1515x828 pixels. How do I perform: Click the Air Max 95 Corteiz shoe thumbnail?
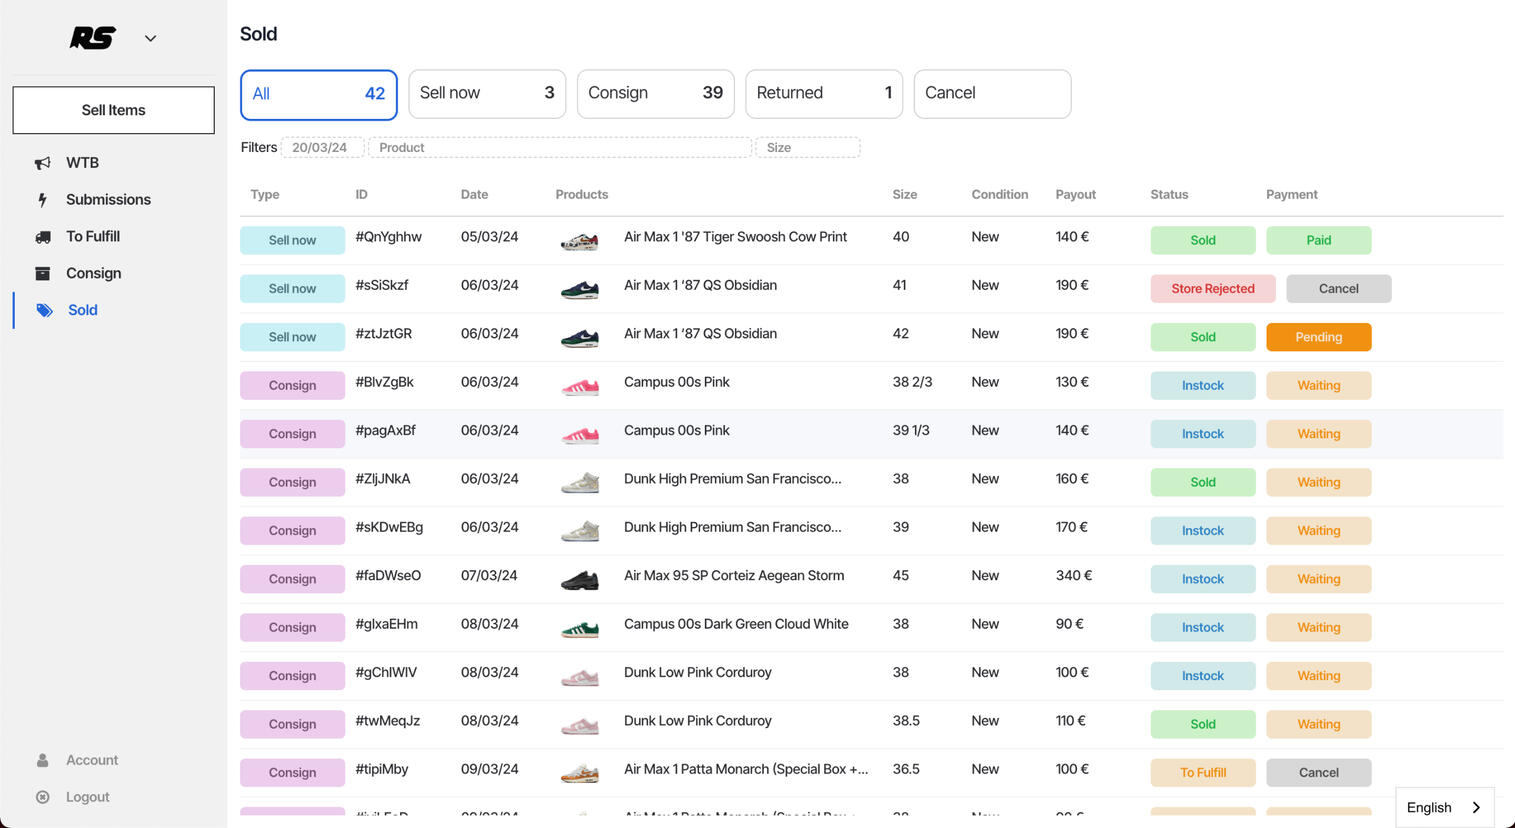click(x=579, y=579)
